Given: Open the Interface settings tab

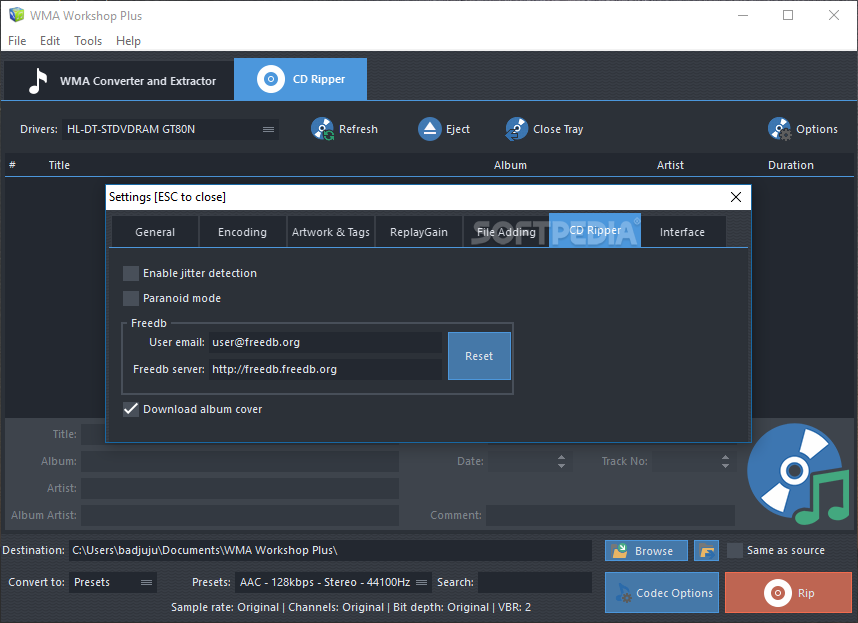Looking at the screenshot, I should coord(682,232).
